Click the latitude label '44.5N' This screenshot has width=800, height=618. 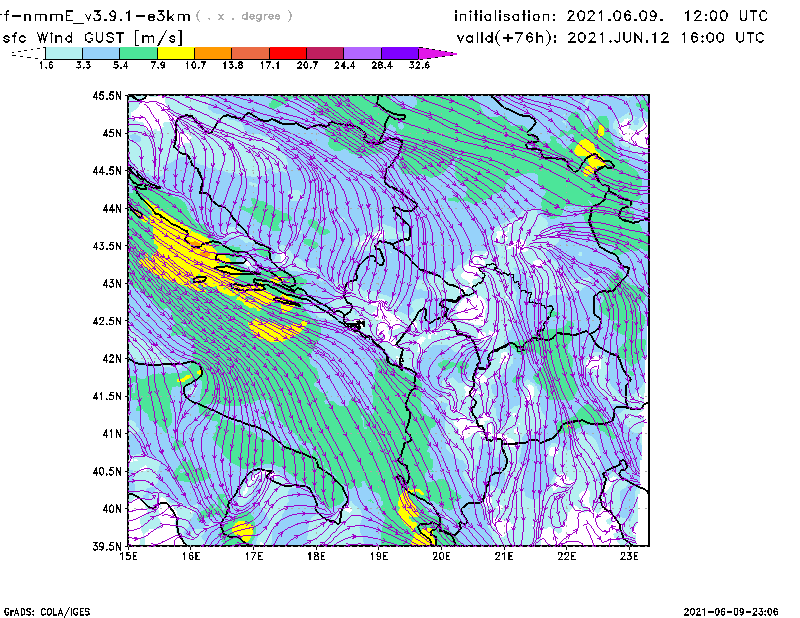(107, 170)
